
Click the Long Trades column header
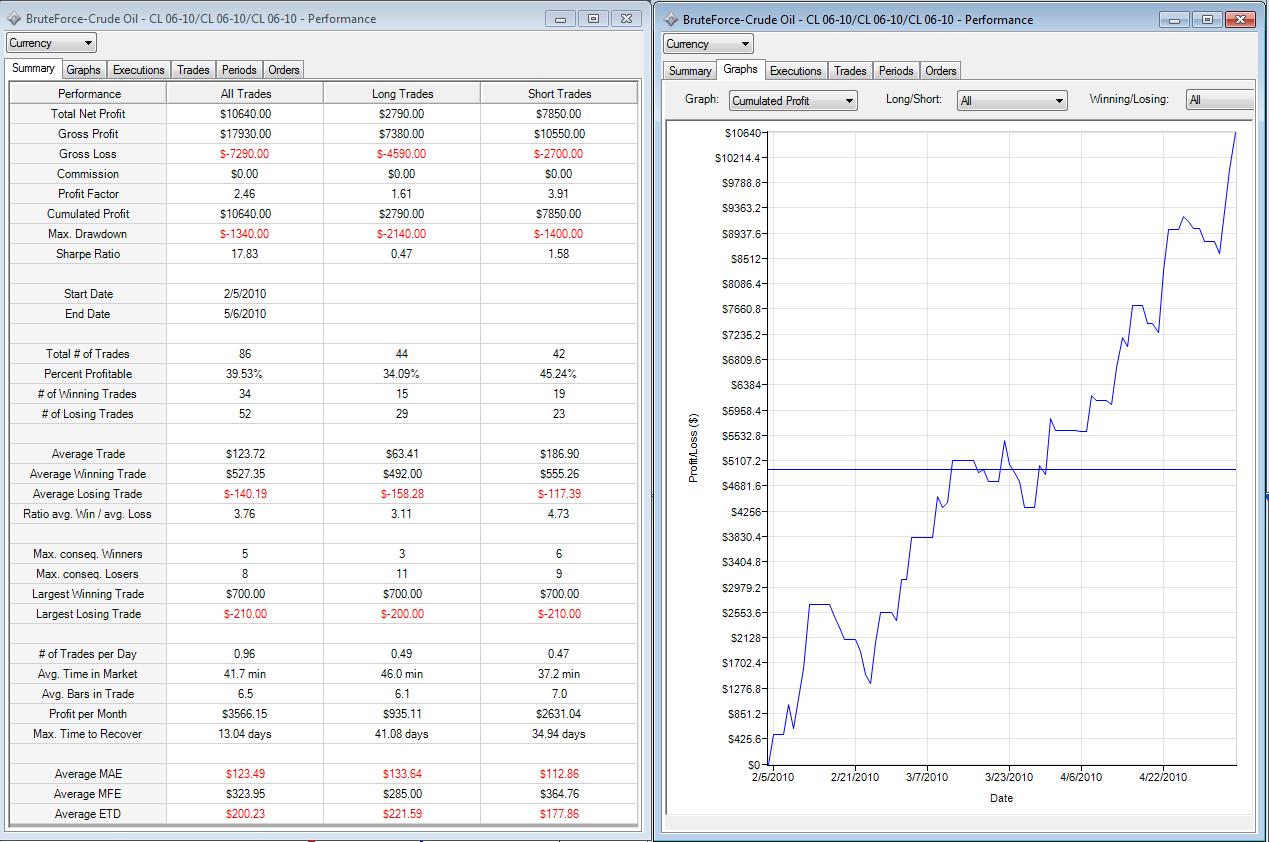pyautogui.click(x=402, y=93)
